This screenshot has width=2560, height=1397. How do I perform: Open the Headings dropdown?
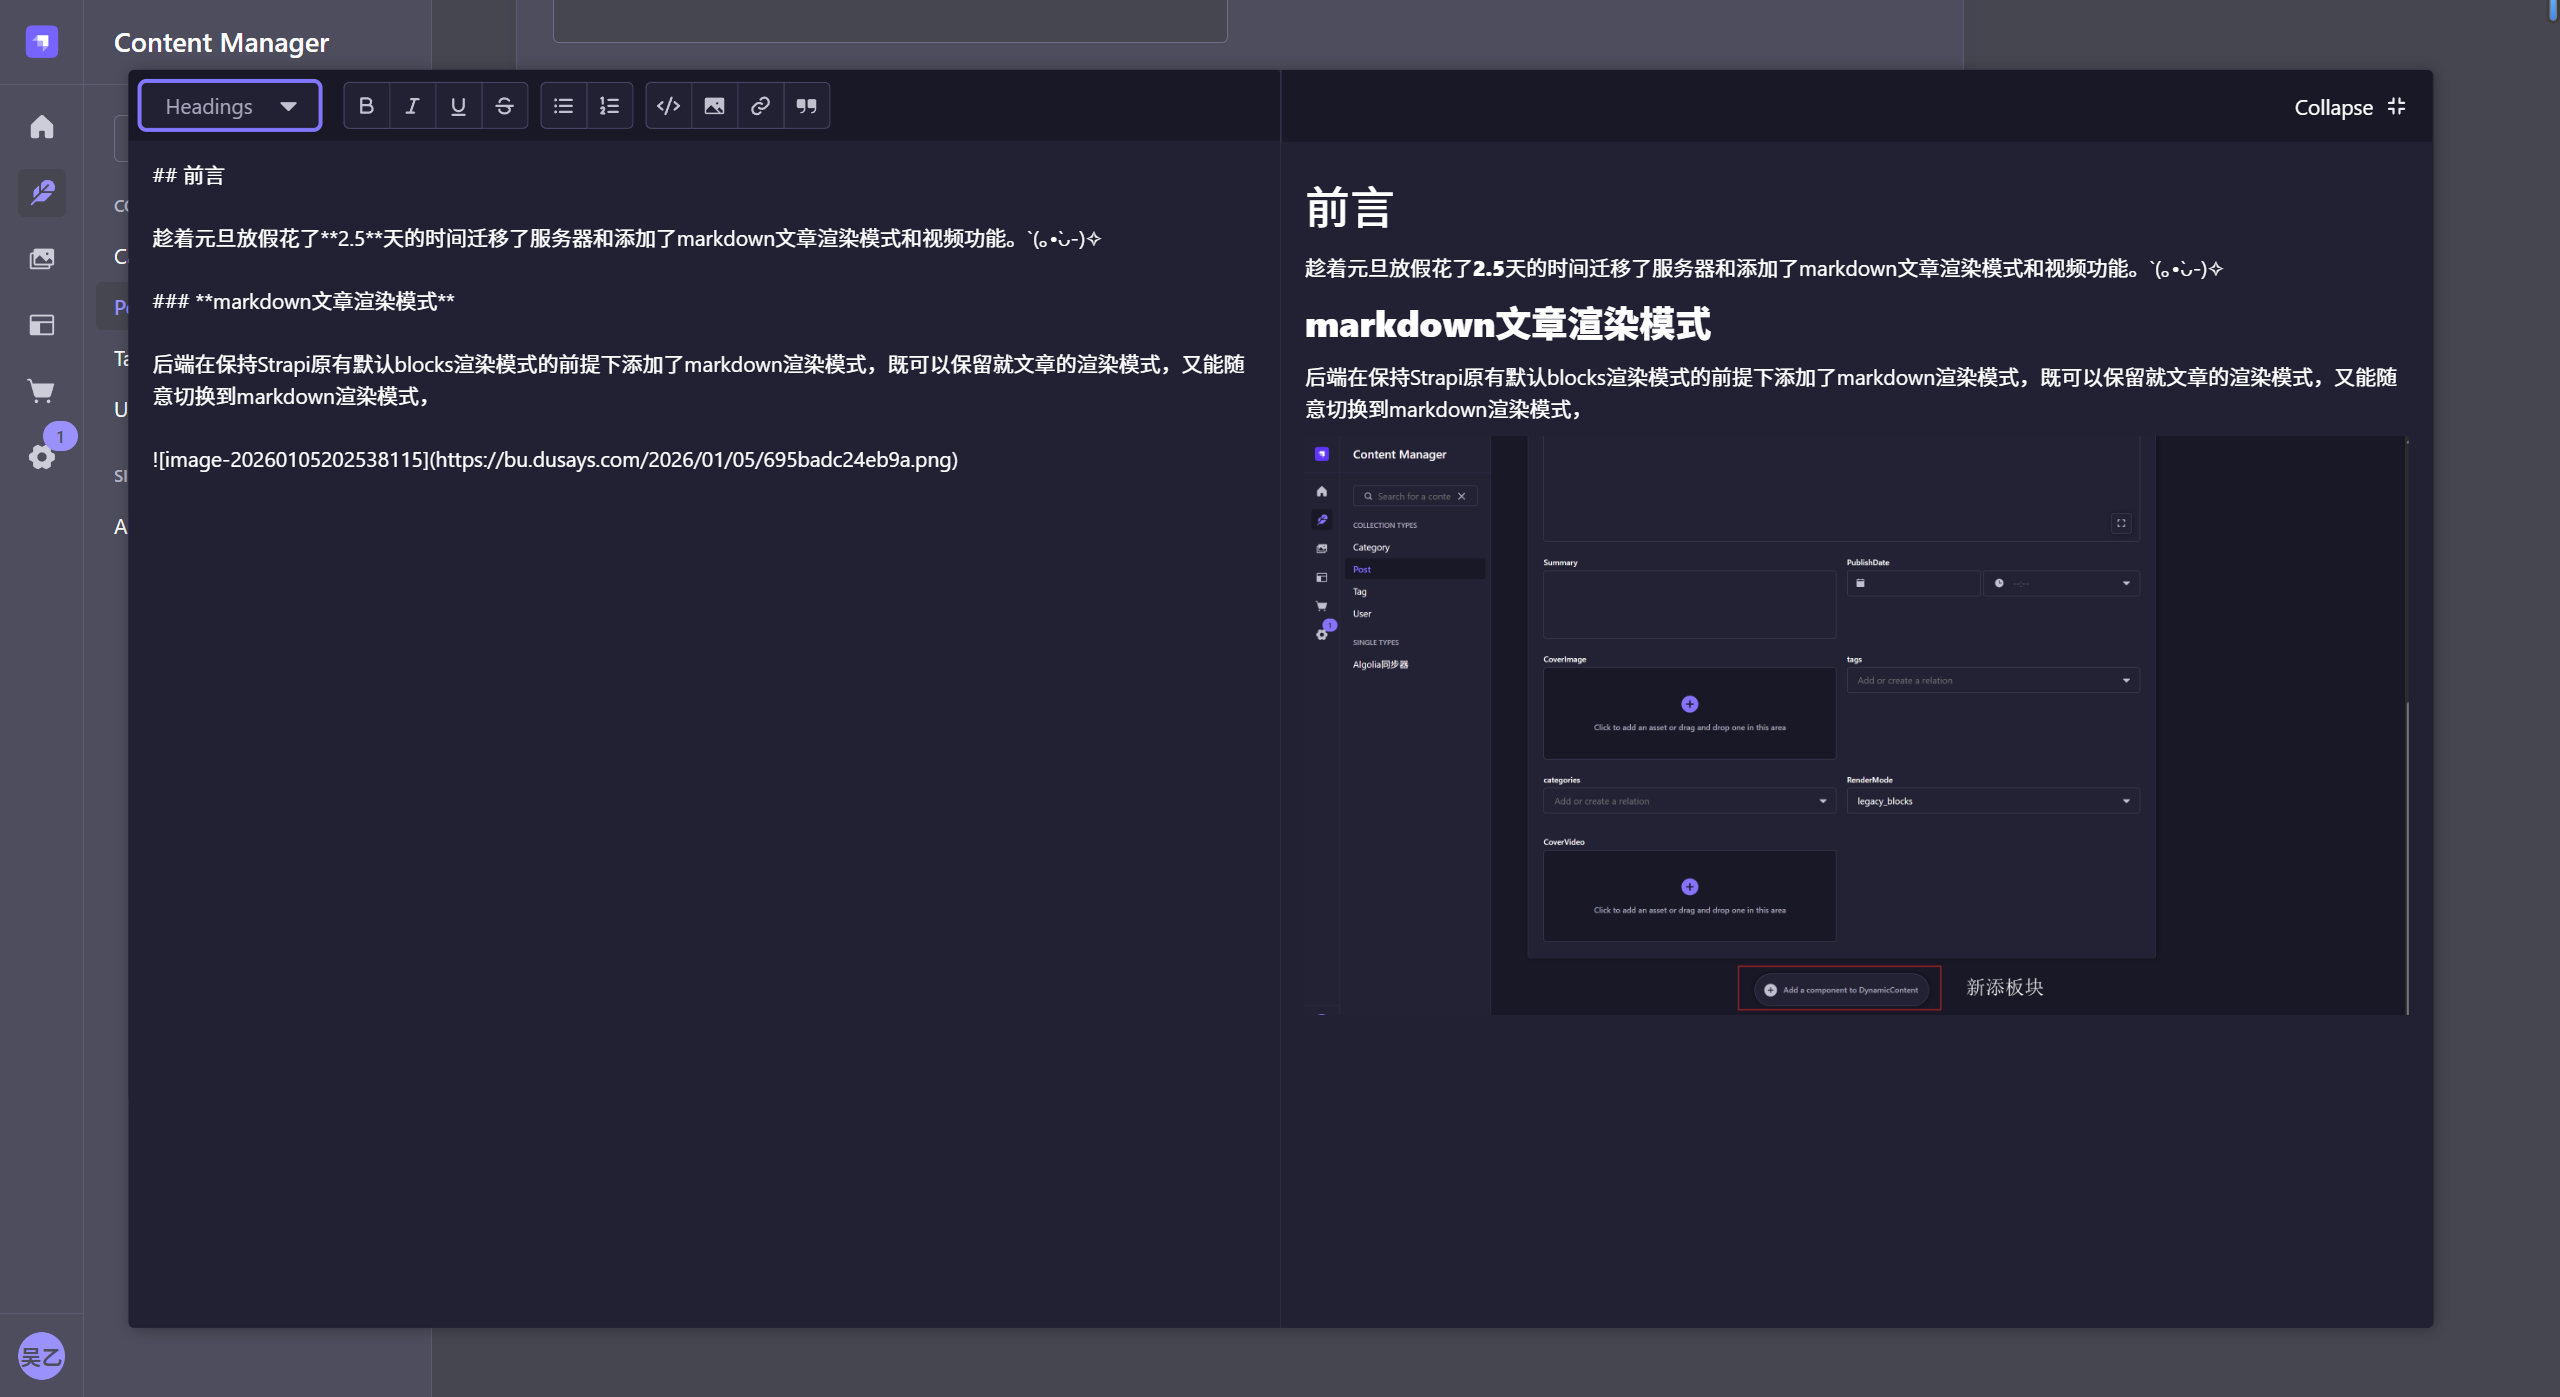tap(230, 106)
